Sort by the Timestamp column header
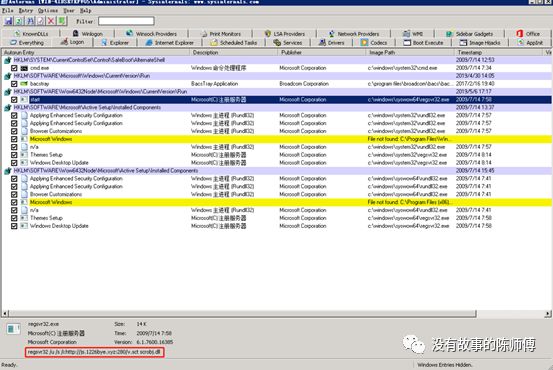Viewport: 553px width, 370px height. pos(499,53)
